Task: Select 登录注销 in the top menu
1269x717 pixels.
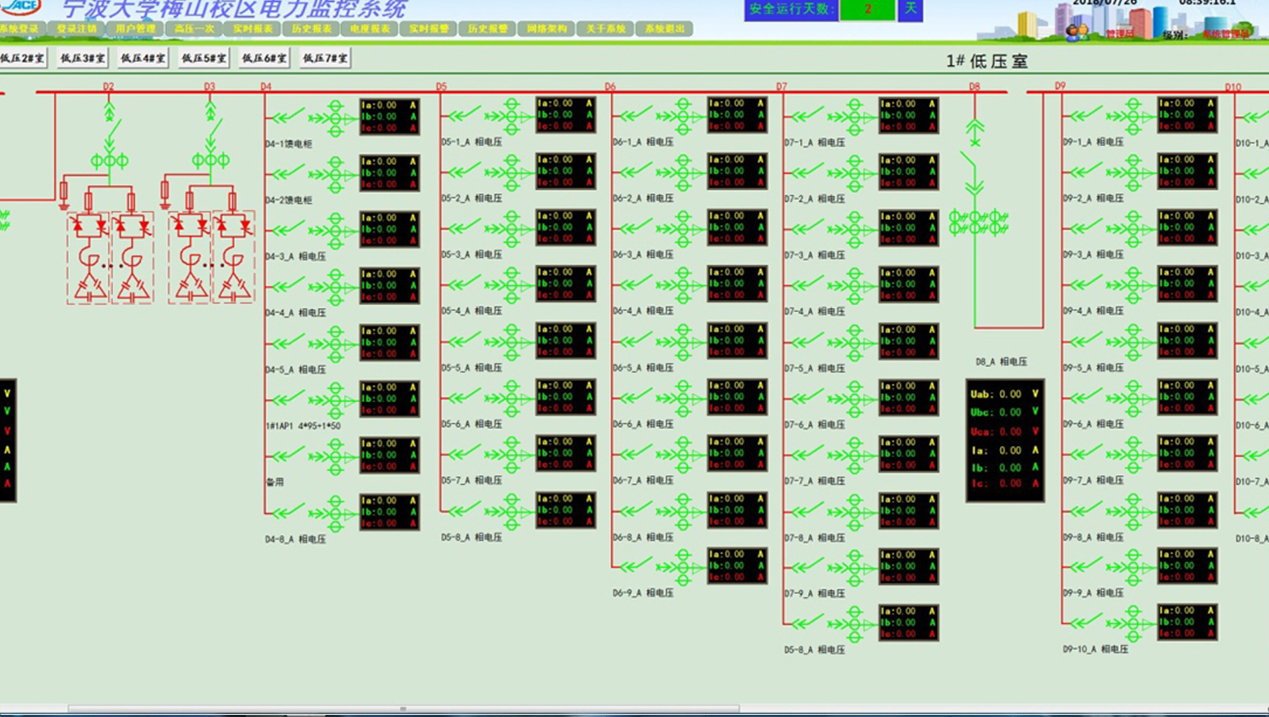Action: [x=77, y=29]
